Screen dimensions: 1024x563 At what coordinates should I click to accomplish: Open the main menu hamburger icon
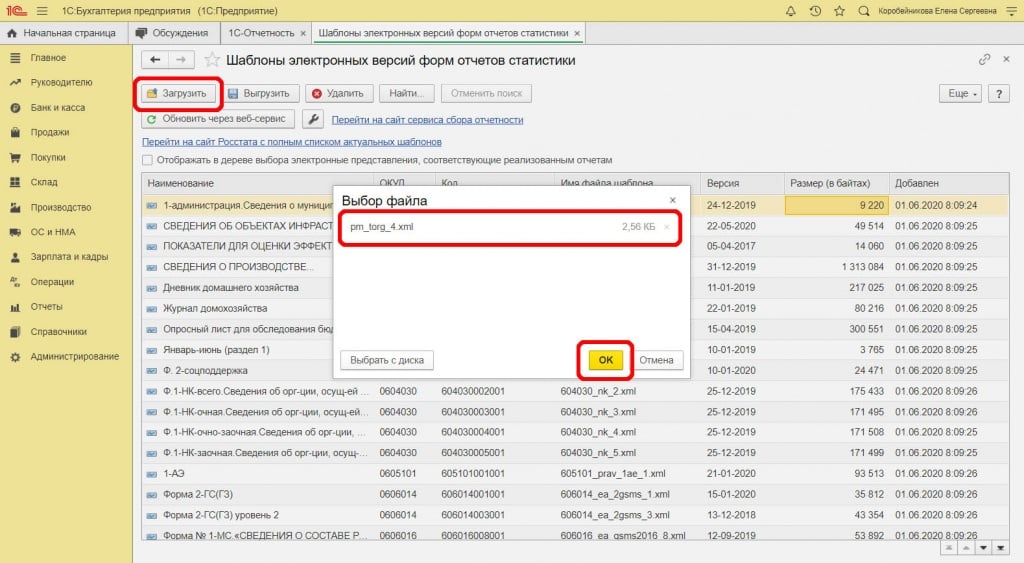coord(40,11)
